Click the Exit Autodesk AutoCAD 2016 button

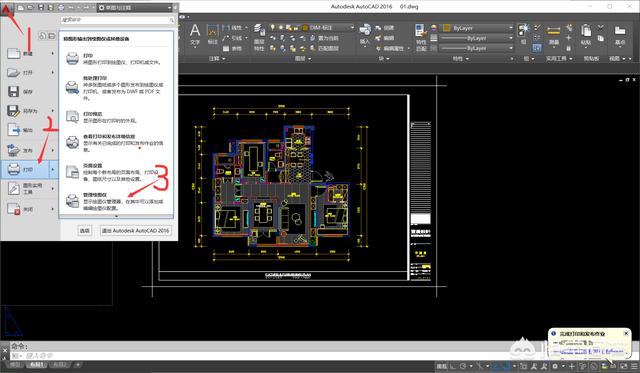point(136,231)
